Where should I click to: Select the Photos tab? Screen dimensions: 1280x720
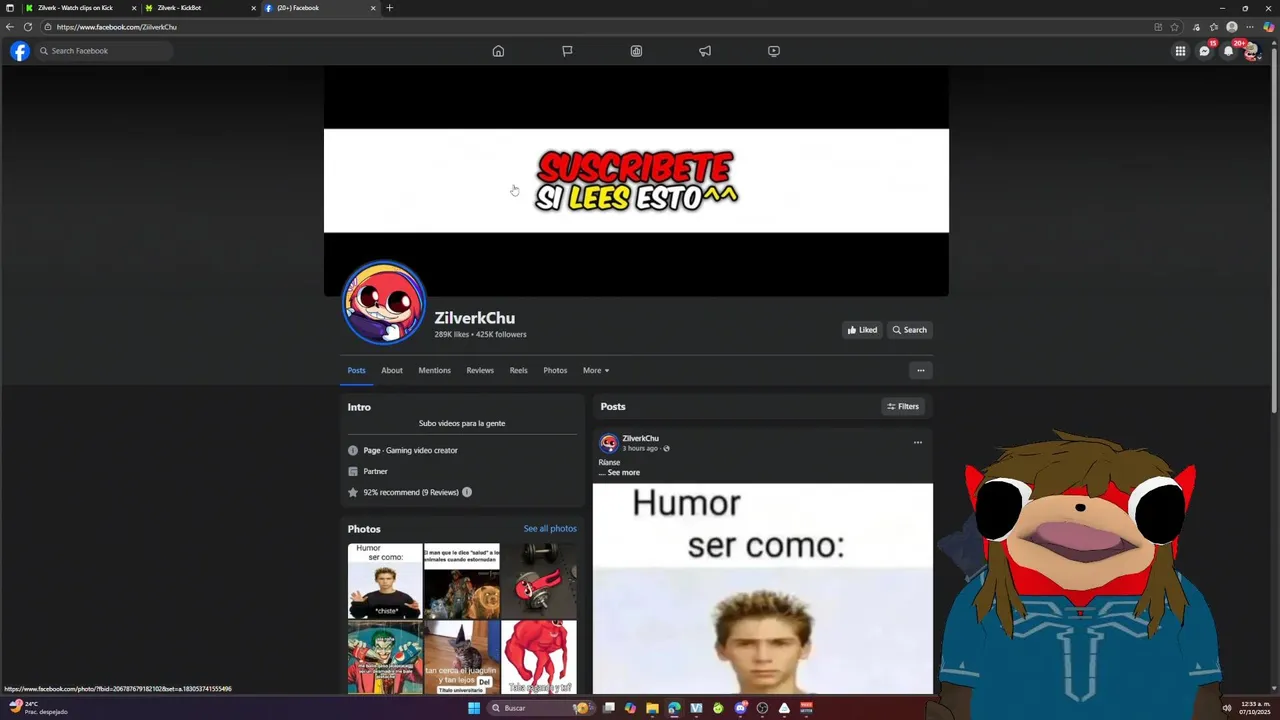[x=555, y=370]
